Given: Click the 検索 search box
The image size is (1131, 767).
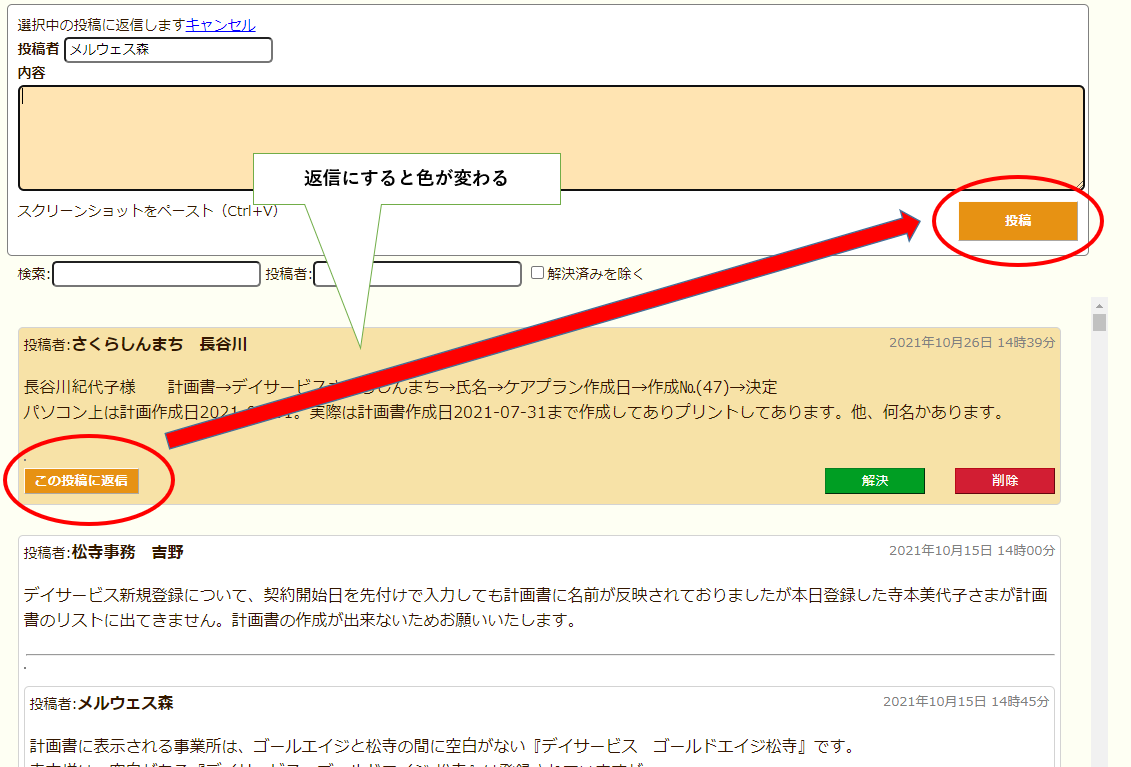Looking at the screenshot, I should [x=156, y=274].
